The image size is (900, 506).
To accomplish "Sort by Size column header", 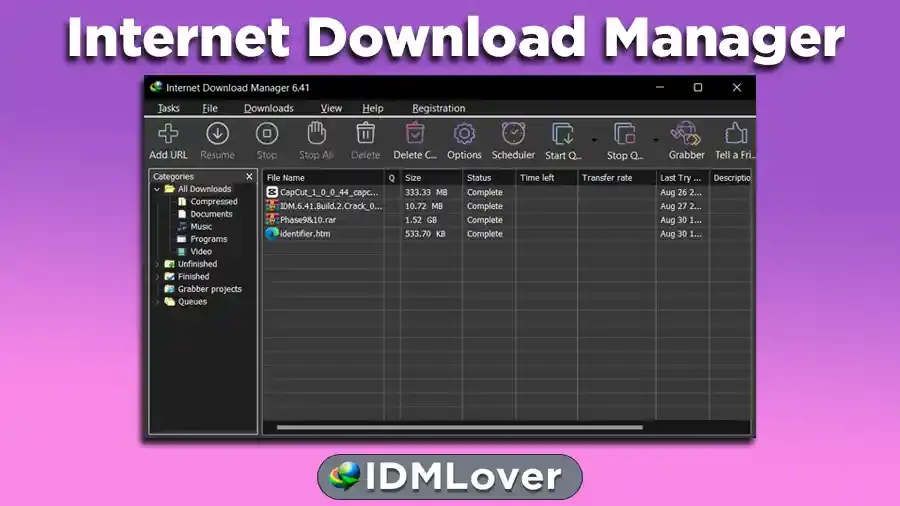I will coord(431,178).
